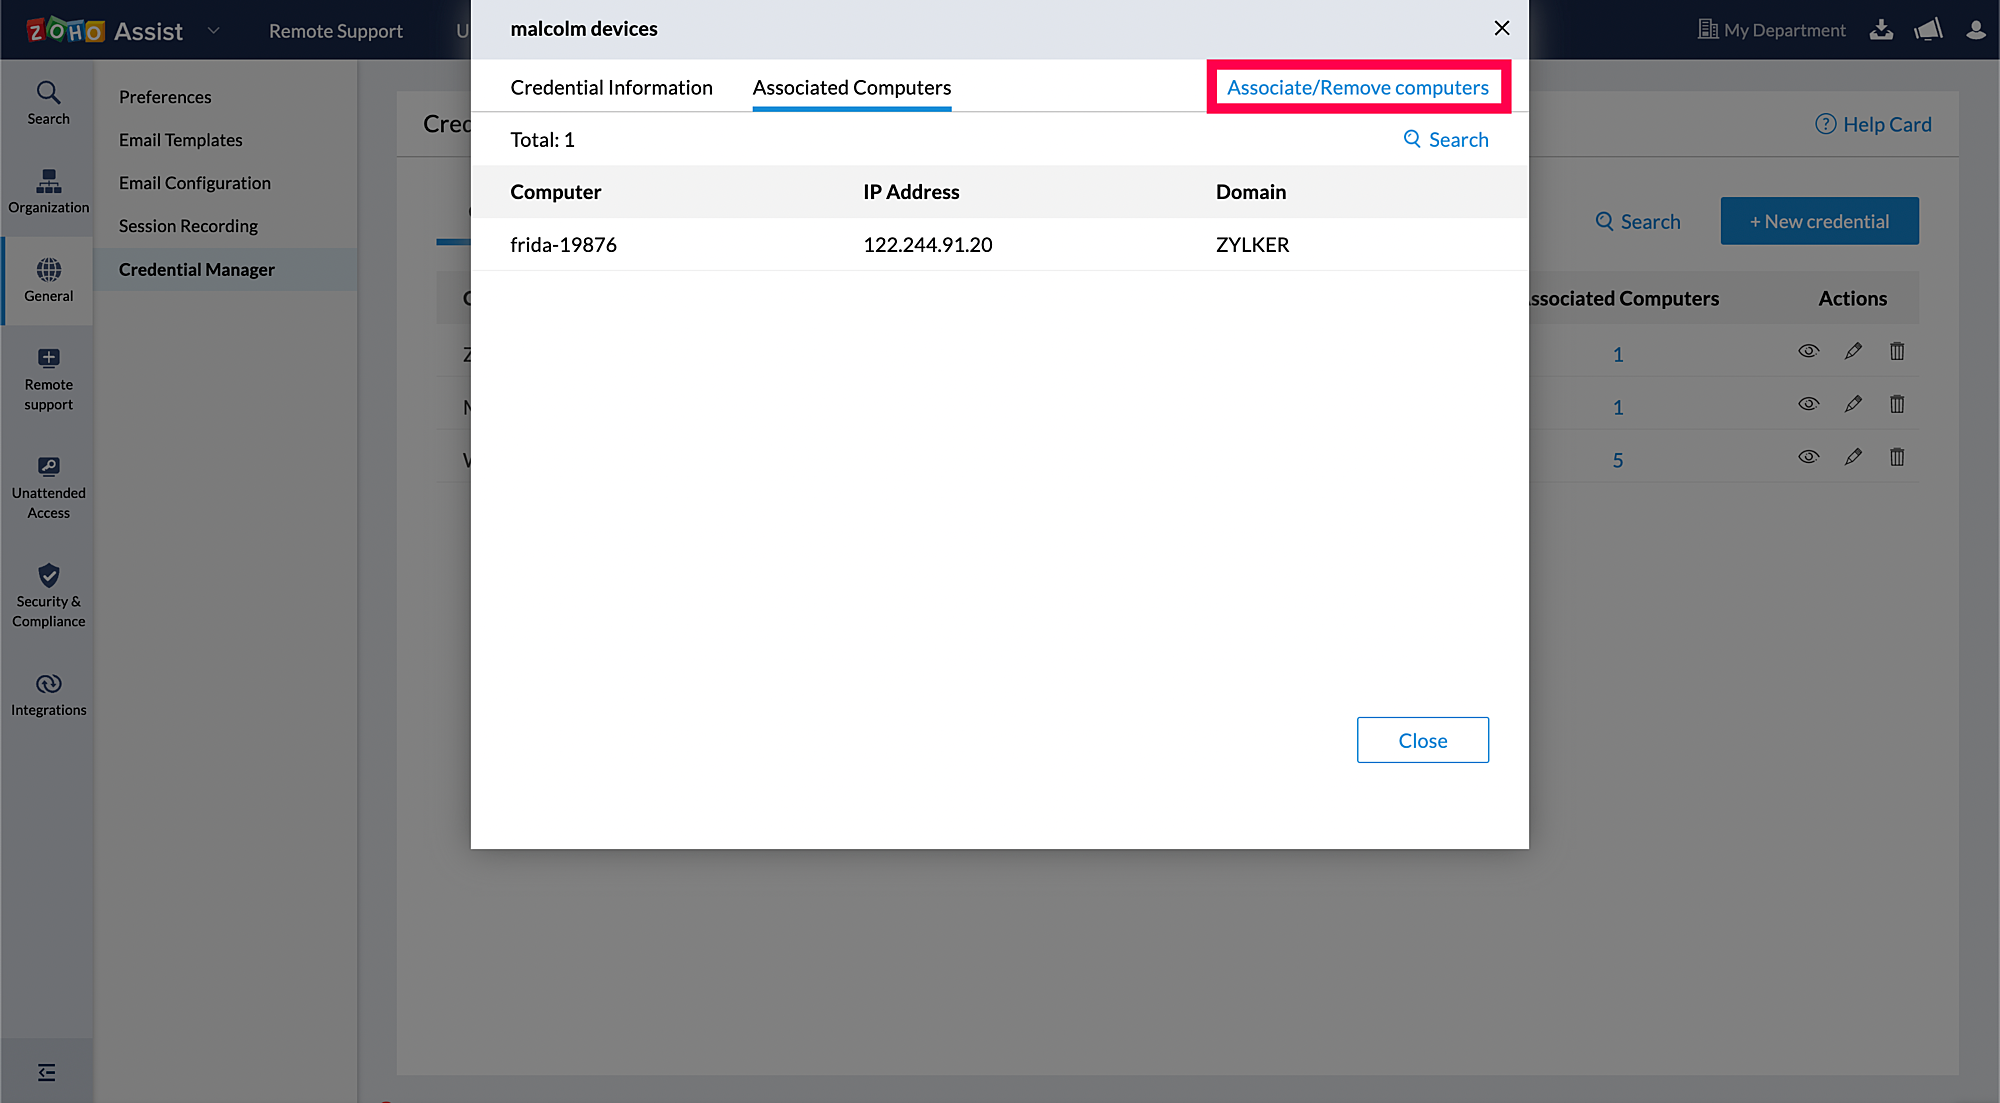Click Search inside the malcolm devices dialog
Viewport: 2000px width, 1103px height.
[x=1446, y=140]
